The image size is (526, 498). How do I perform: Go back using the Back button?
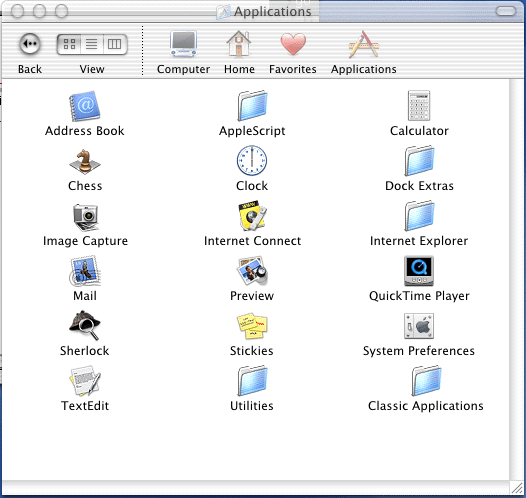point(30,44)
